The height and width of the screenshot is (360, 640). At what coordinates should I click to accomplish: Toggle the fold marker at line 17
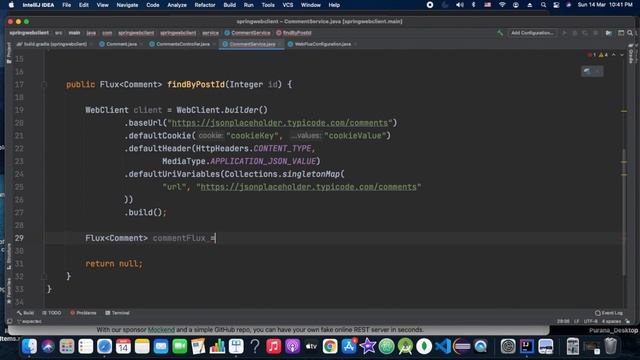tap(44, 84)
